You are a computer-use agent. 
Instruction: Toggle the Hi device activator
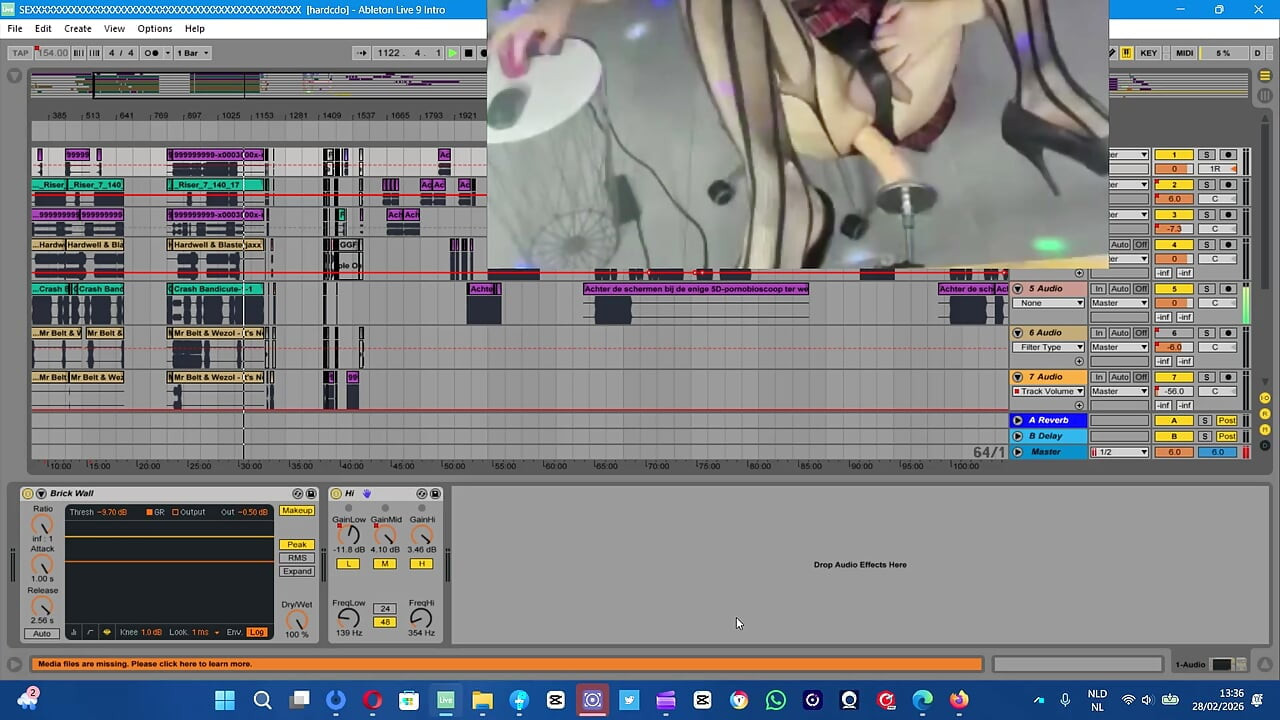(336, 494)
